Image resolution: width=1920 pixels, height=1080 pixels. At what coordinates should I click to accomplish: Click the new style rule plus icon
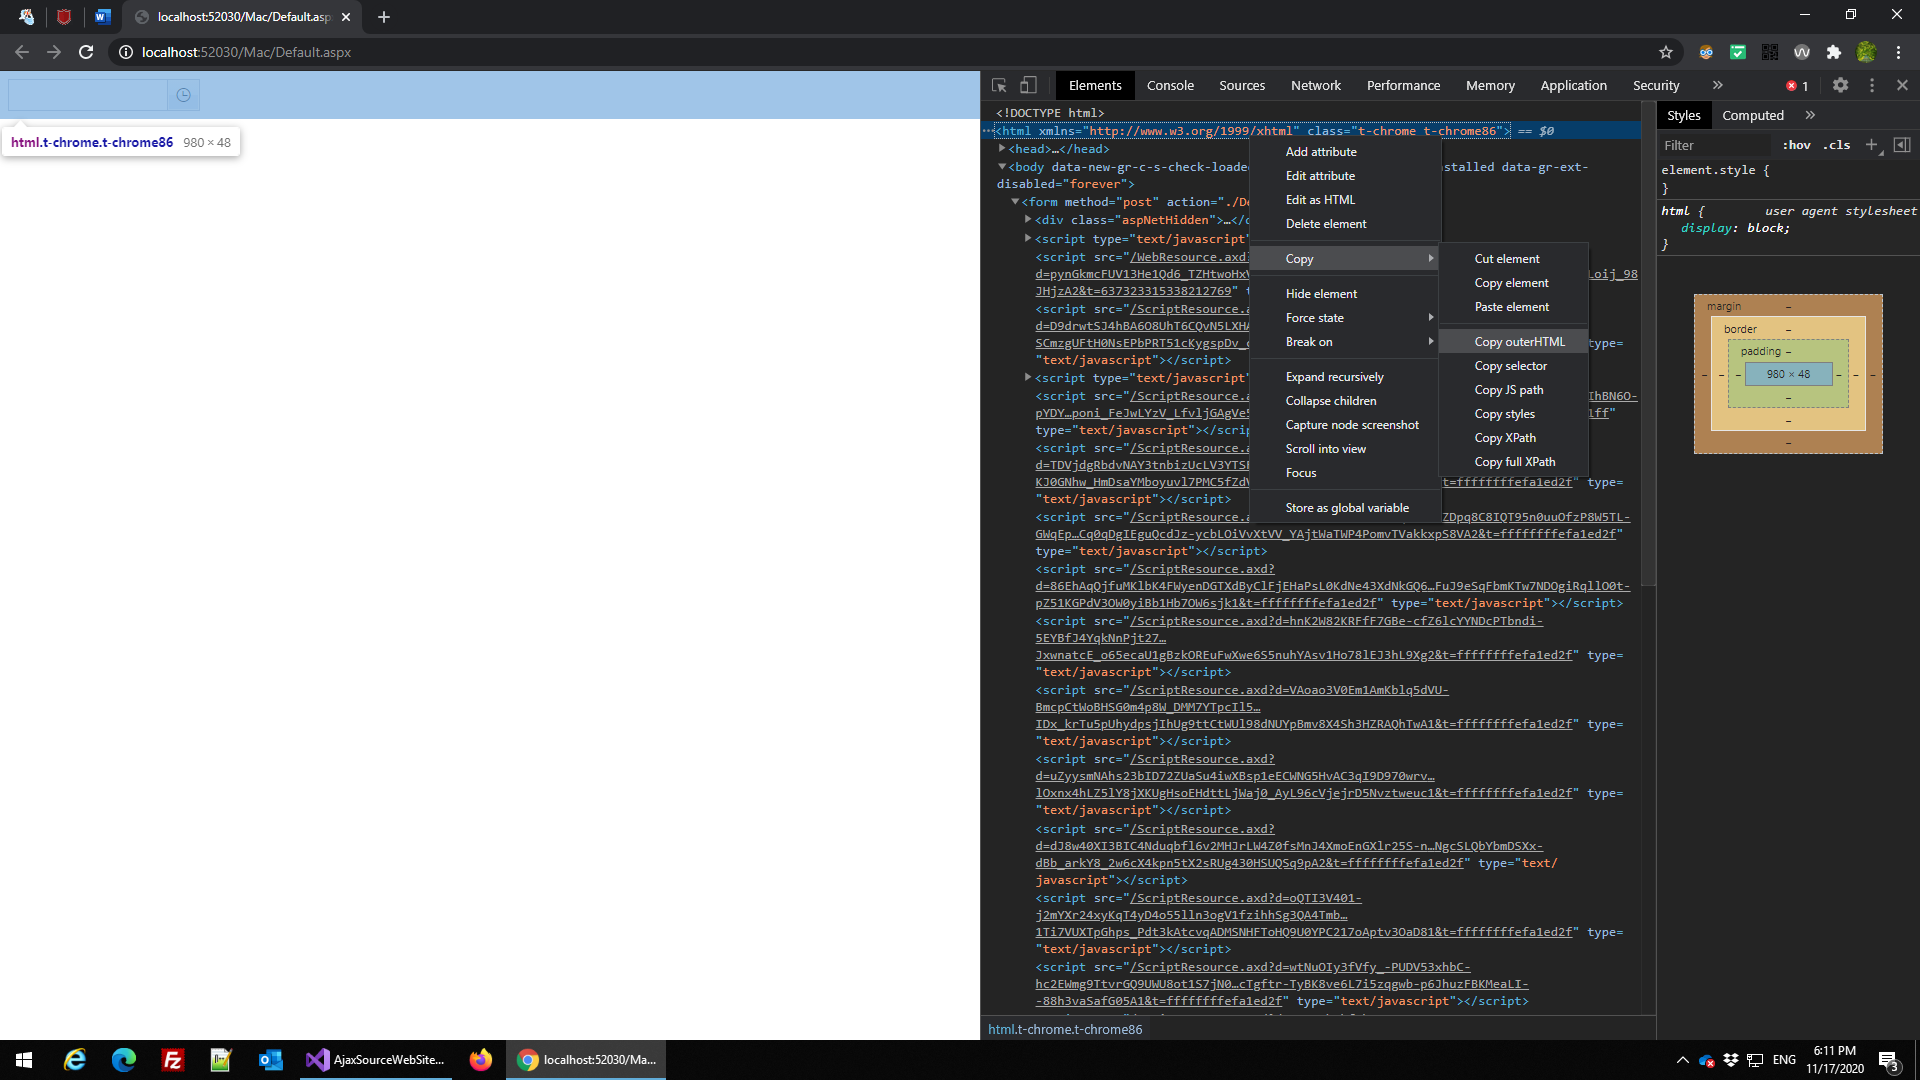1871,145
